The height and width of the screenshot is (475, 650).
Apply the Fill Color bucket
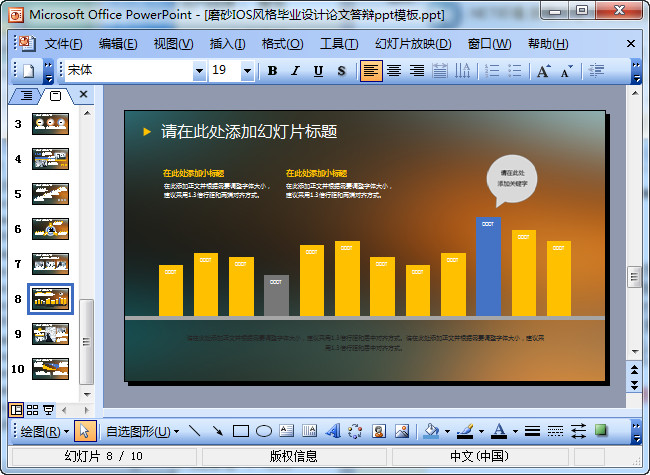point(431,431)
